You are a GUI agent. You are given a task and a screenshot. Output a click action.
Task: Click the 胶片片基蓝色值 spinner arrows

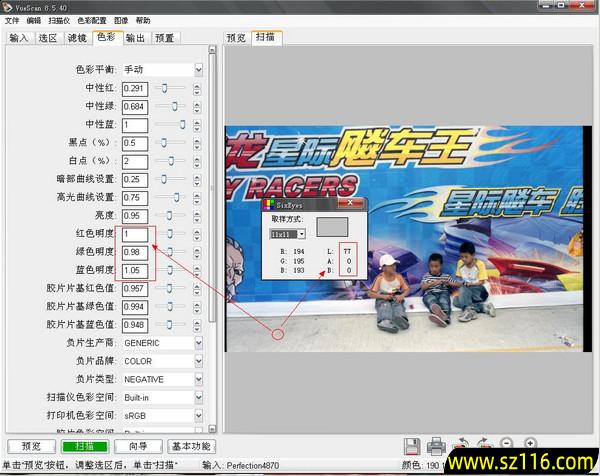[x=197, y=326]
